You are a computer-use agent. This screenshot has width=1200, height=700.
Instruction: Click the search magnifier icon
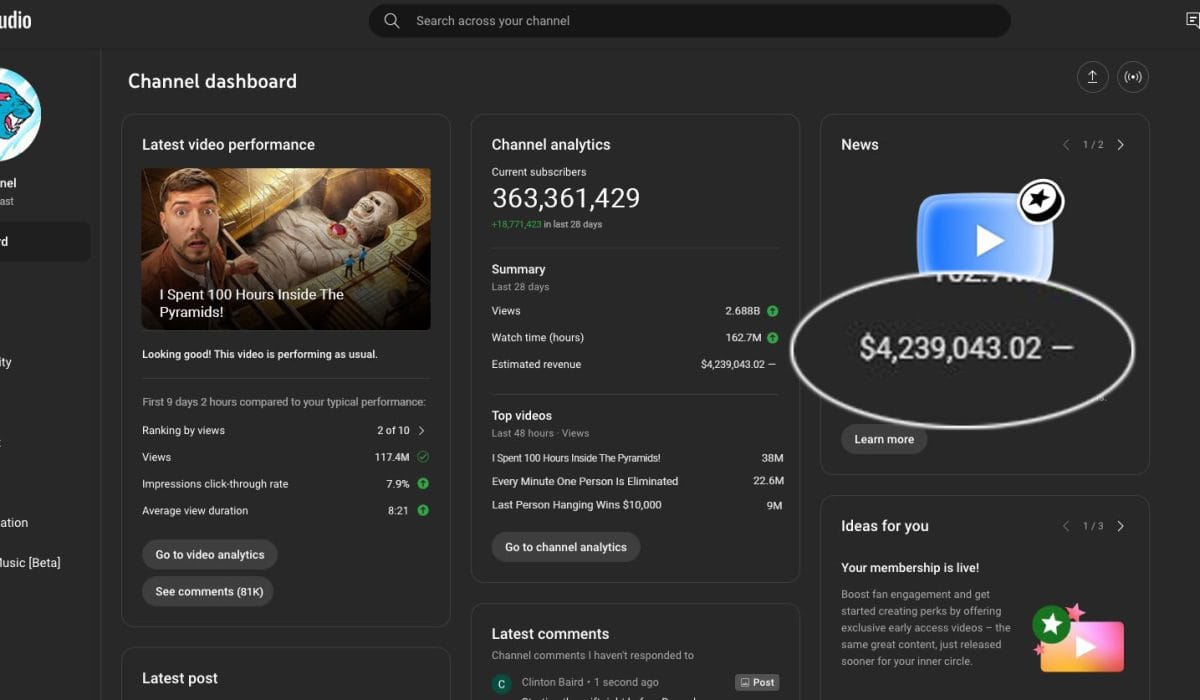pyautogui.click(x=392, y=21)
